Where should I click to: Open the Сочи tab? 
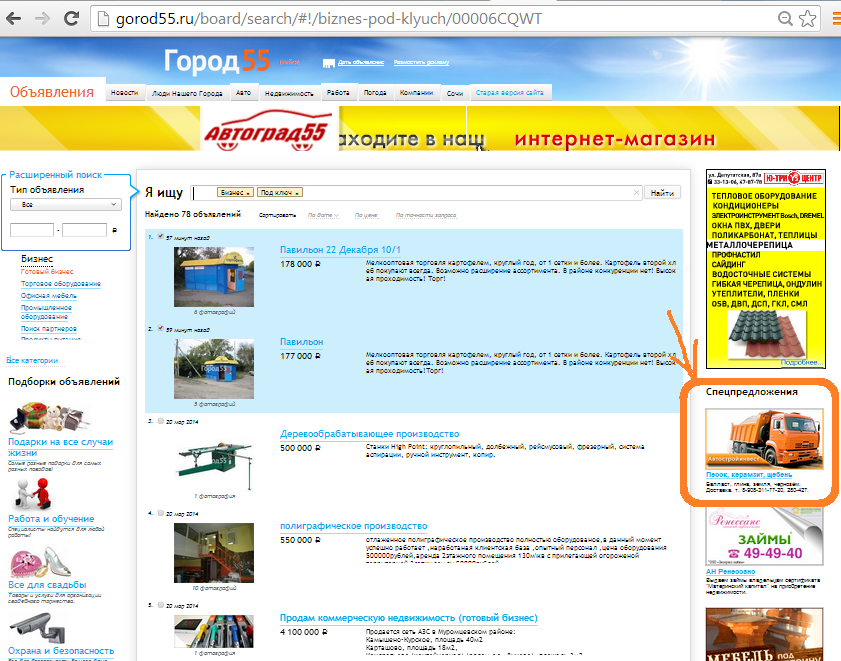455,93
